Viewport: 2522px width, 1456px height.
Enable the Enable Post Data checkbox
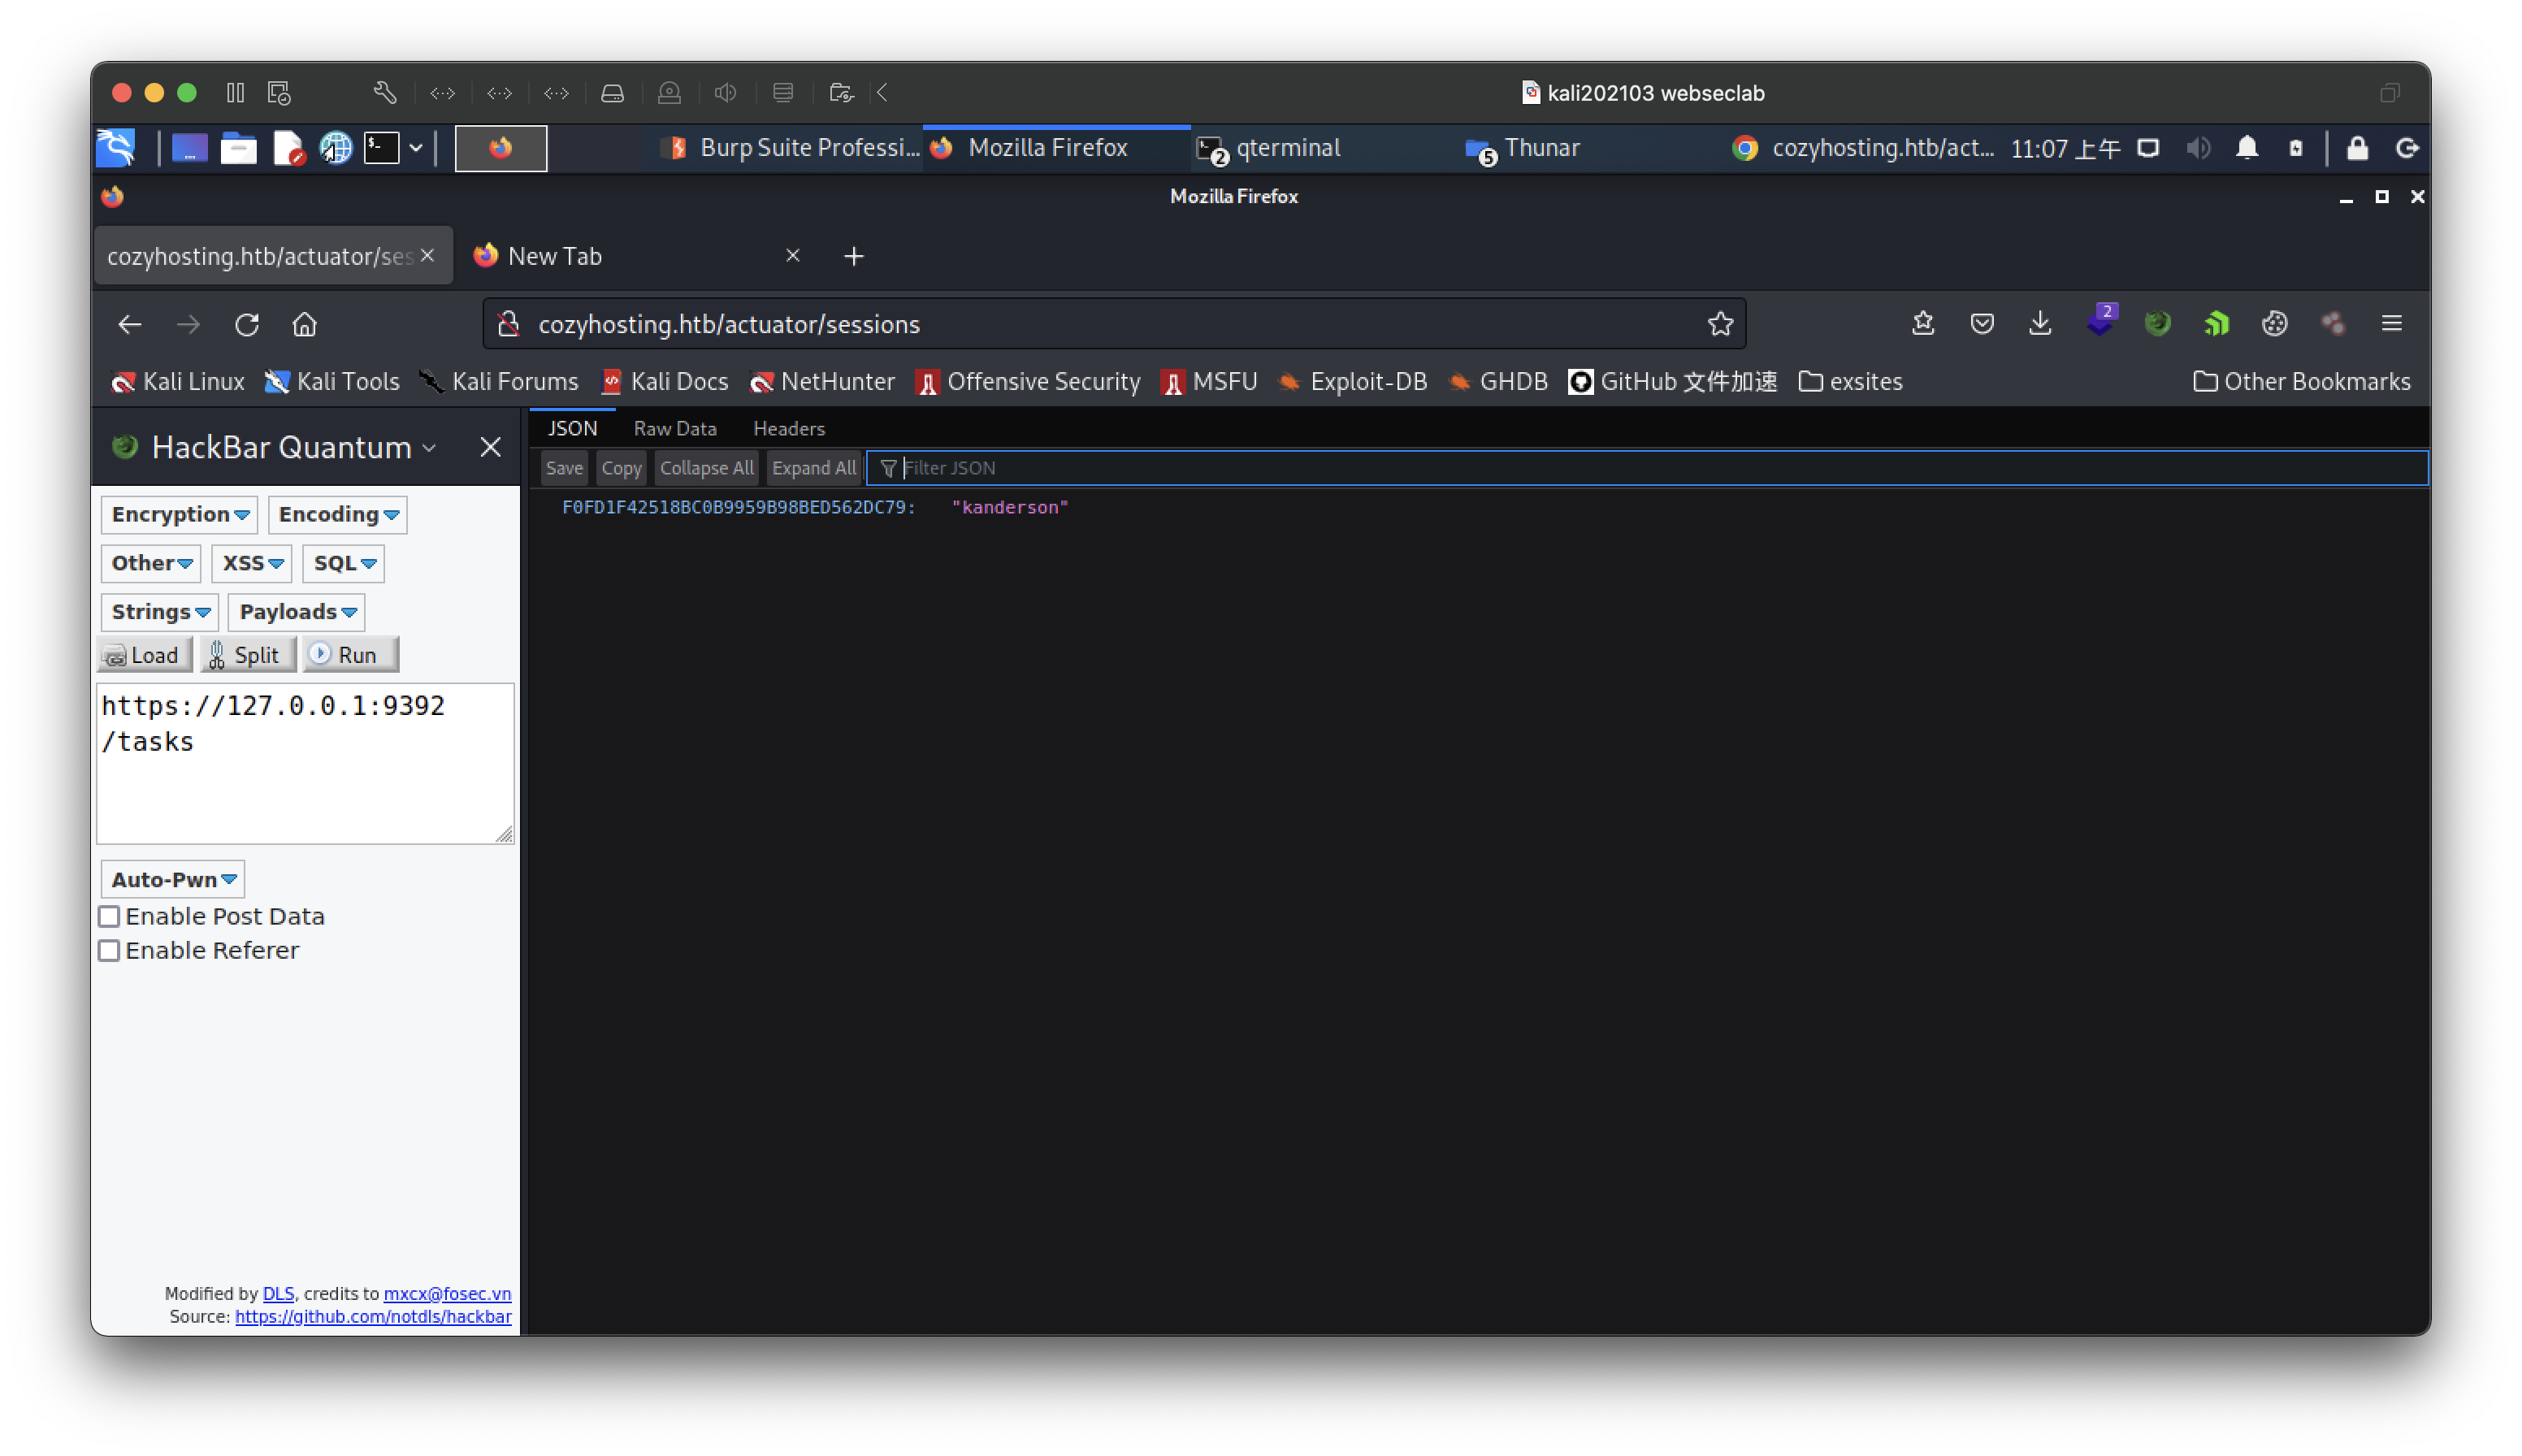coord(109,915)
